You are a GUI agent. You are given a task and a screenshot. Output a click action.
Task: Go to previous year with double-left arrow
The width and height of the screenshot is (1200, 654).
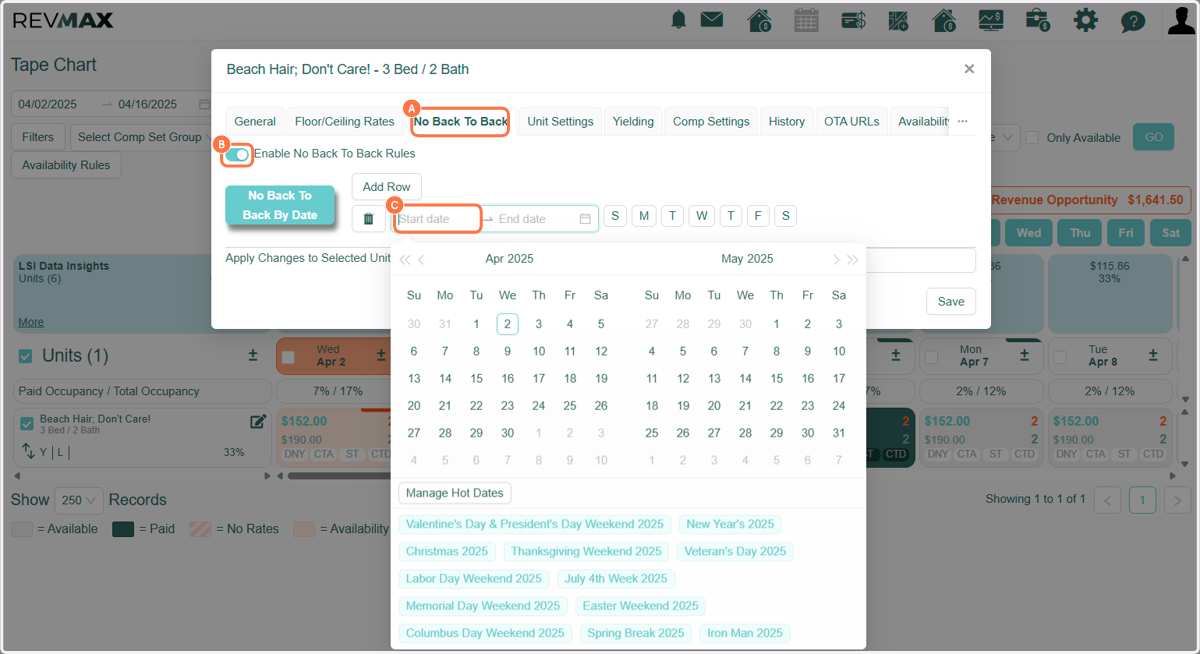click(x=405, y=259)
